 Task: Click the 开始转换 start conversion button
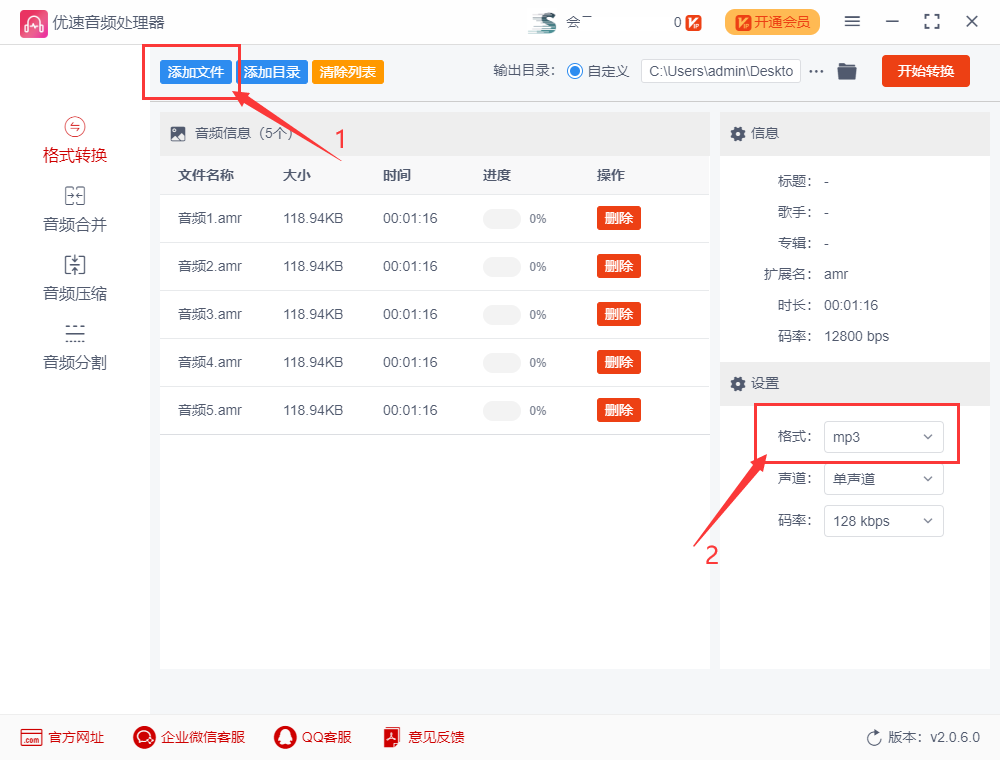[x=925, y=71]
